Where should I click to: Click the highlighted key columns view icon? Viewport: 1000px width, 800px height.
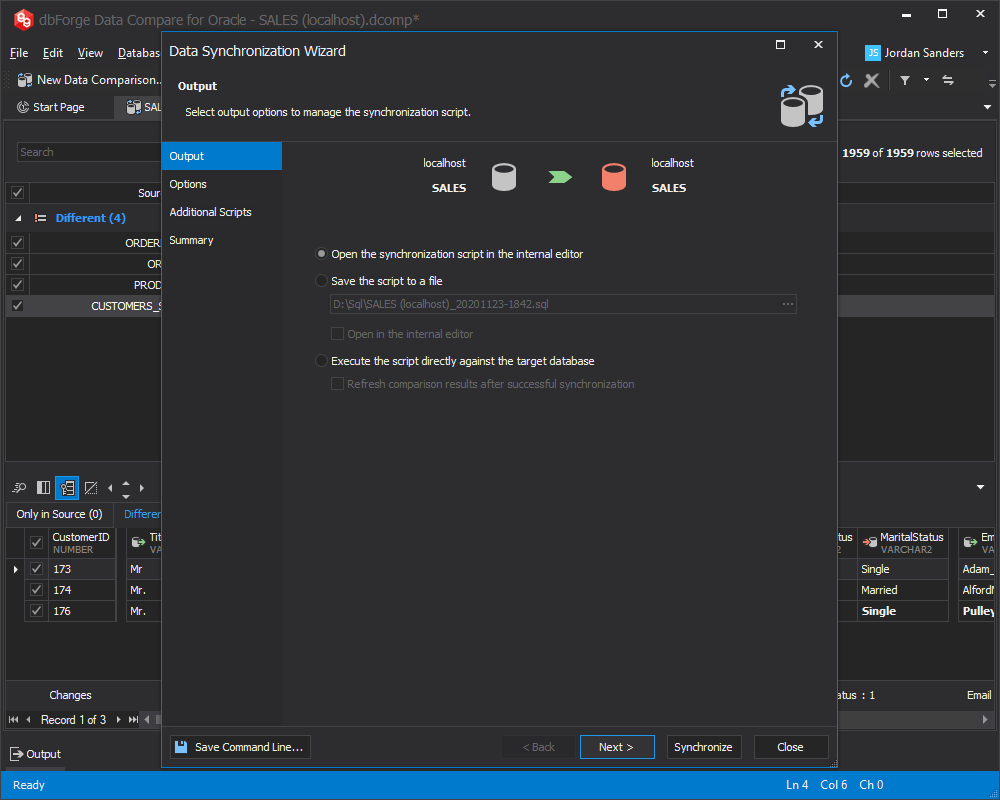click(x=67, y=488)
